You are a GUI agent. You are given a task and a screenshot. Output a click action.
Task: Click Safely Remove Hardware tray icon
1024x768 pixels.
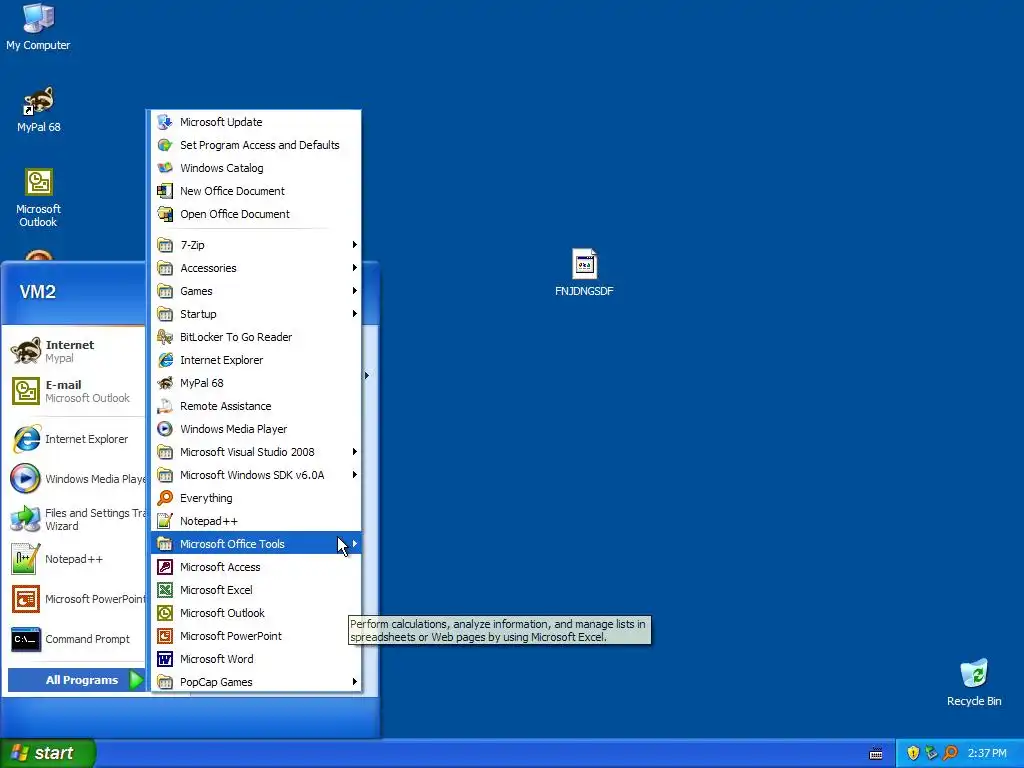931,753
